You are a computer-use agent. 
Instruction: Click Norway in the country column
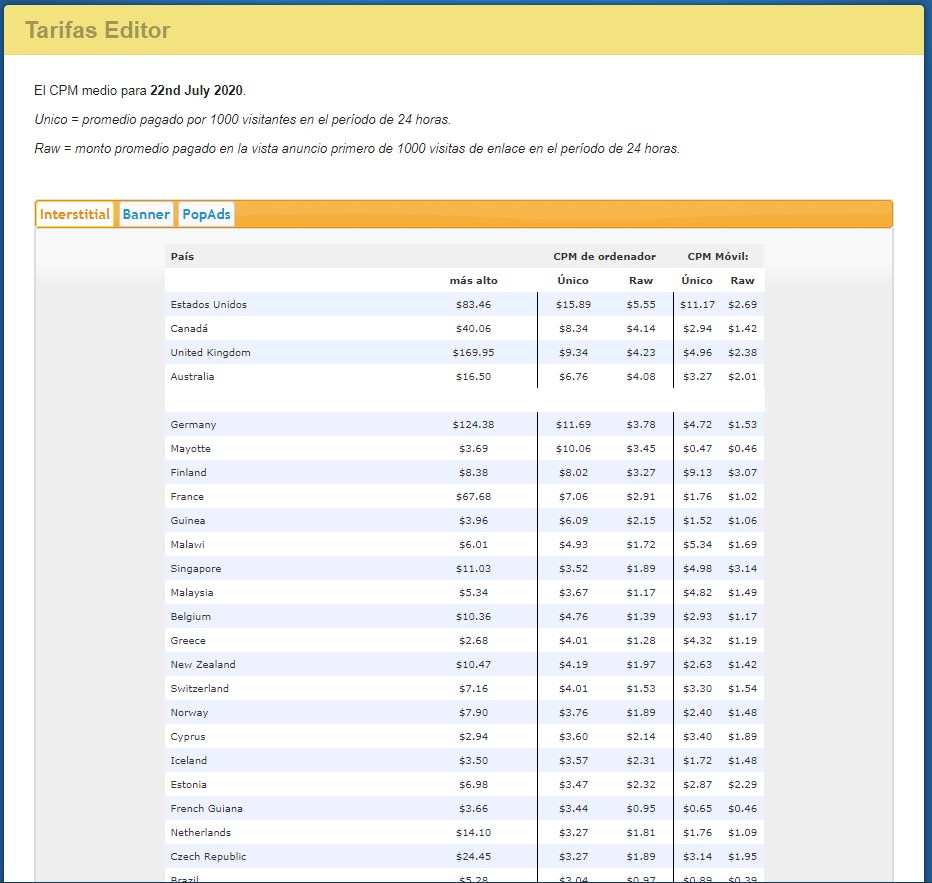click(189, 712)
